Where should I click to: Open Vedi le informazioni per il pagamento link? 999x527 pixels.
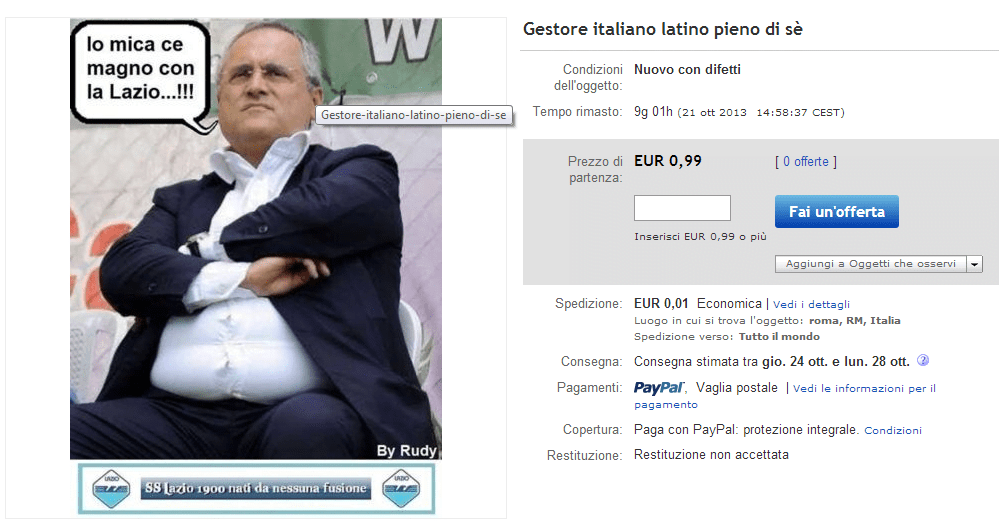coord(785,396)
